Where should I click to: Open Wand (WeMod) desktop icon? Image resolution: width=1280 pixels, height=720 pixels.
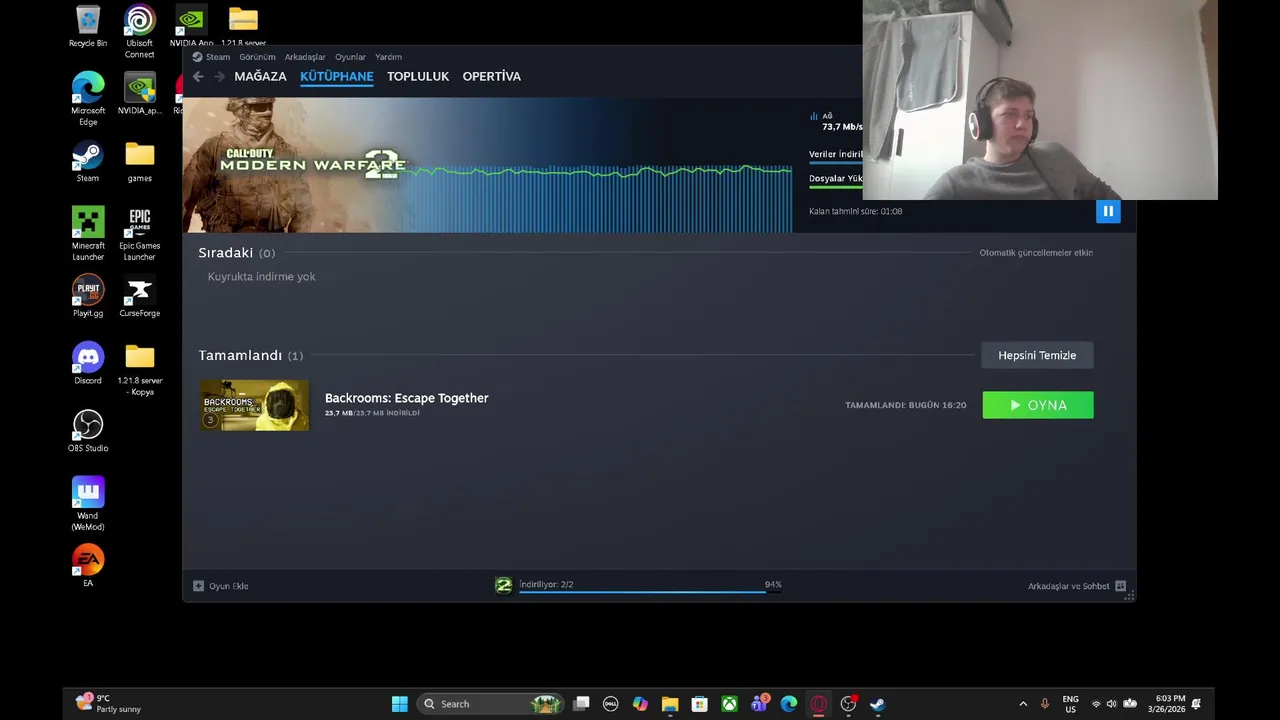click(88, 504)
